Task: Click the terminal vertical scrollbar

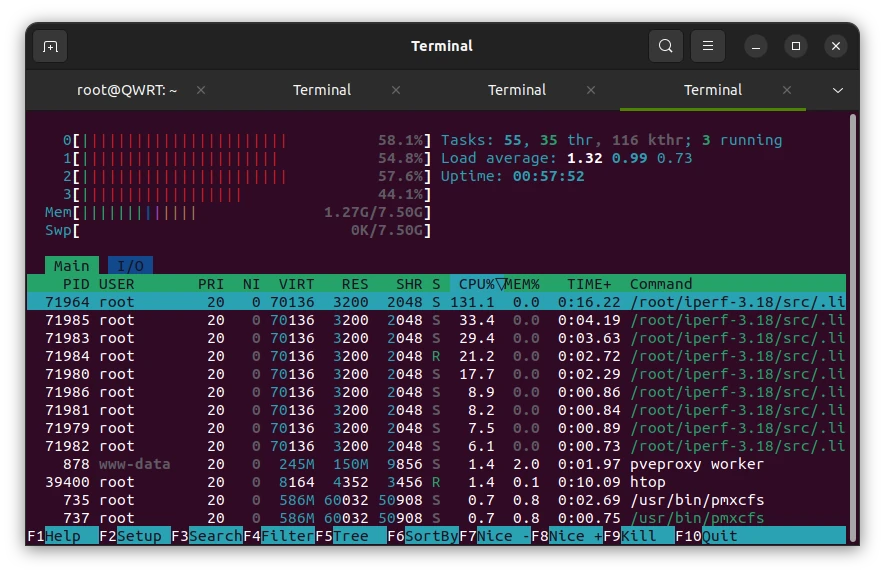Action: [x=853, y=327]
